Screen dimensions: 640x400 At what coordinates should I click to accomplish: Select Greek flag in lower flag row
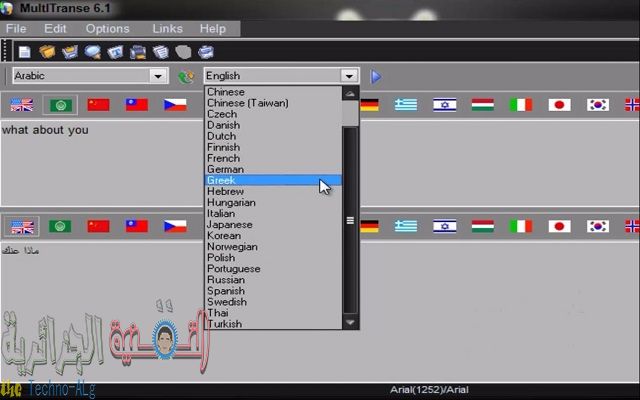(406, 226)
